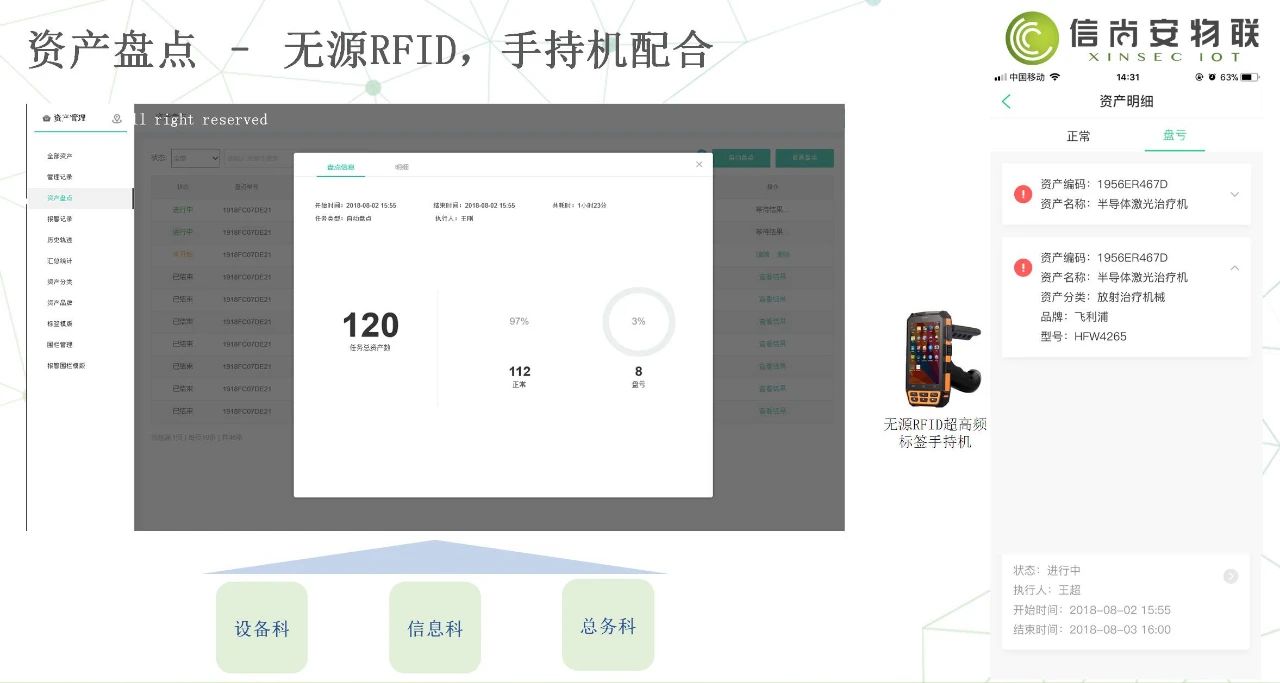Click the 资产管理 header tab

click(x=65, y=118)
